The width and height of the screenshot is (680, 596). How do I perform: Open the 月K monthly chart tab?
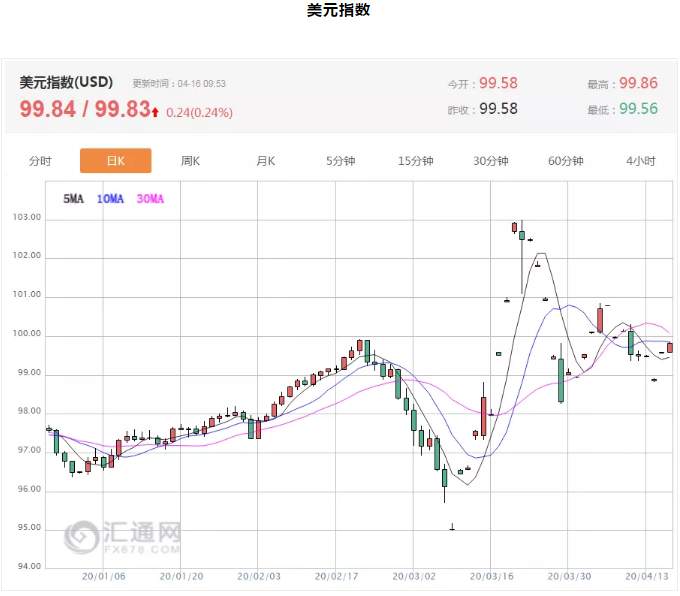[x=265, y=161]
